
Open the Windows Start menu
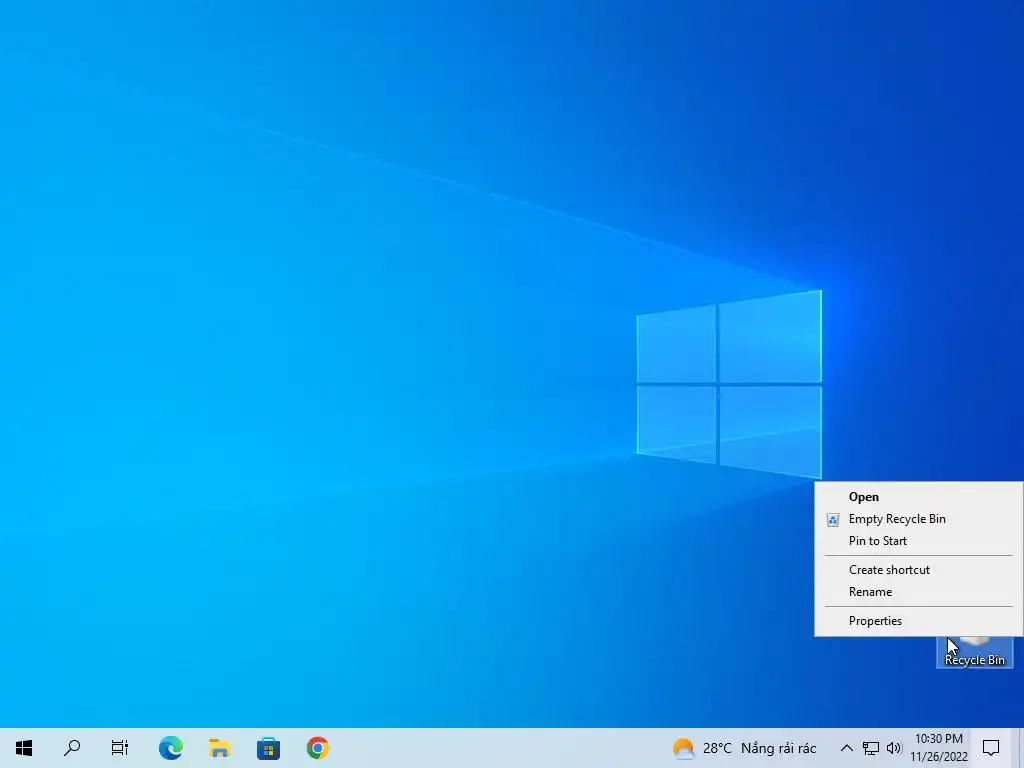pos(24,748)
